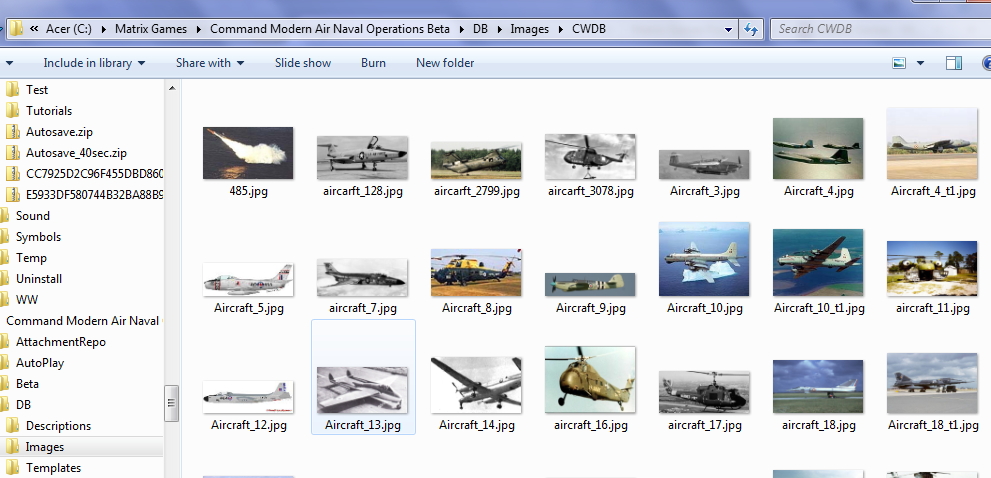Select the 485.jpg missile launch thumbnail

pos(248,153)
